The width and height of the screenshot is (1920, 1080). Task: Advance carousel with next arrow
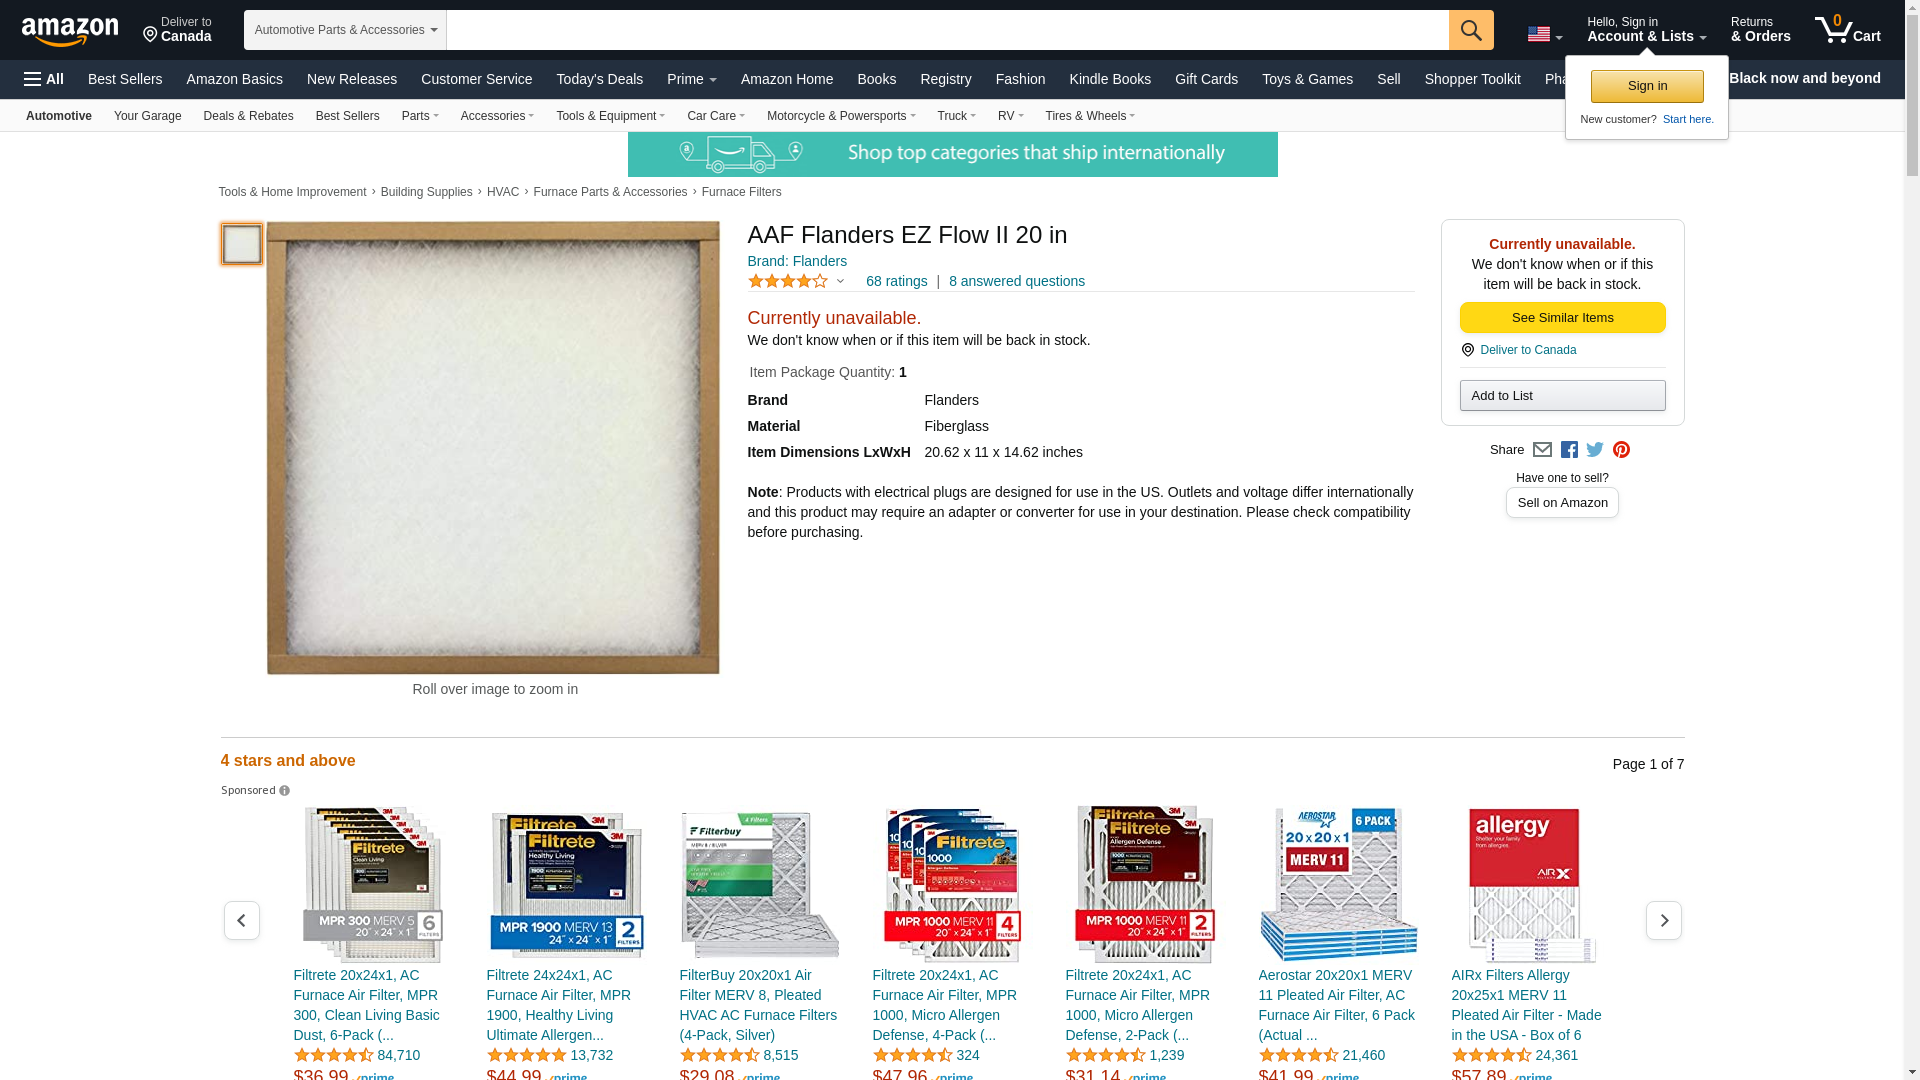(1663, 920)
